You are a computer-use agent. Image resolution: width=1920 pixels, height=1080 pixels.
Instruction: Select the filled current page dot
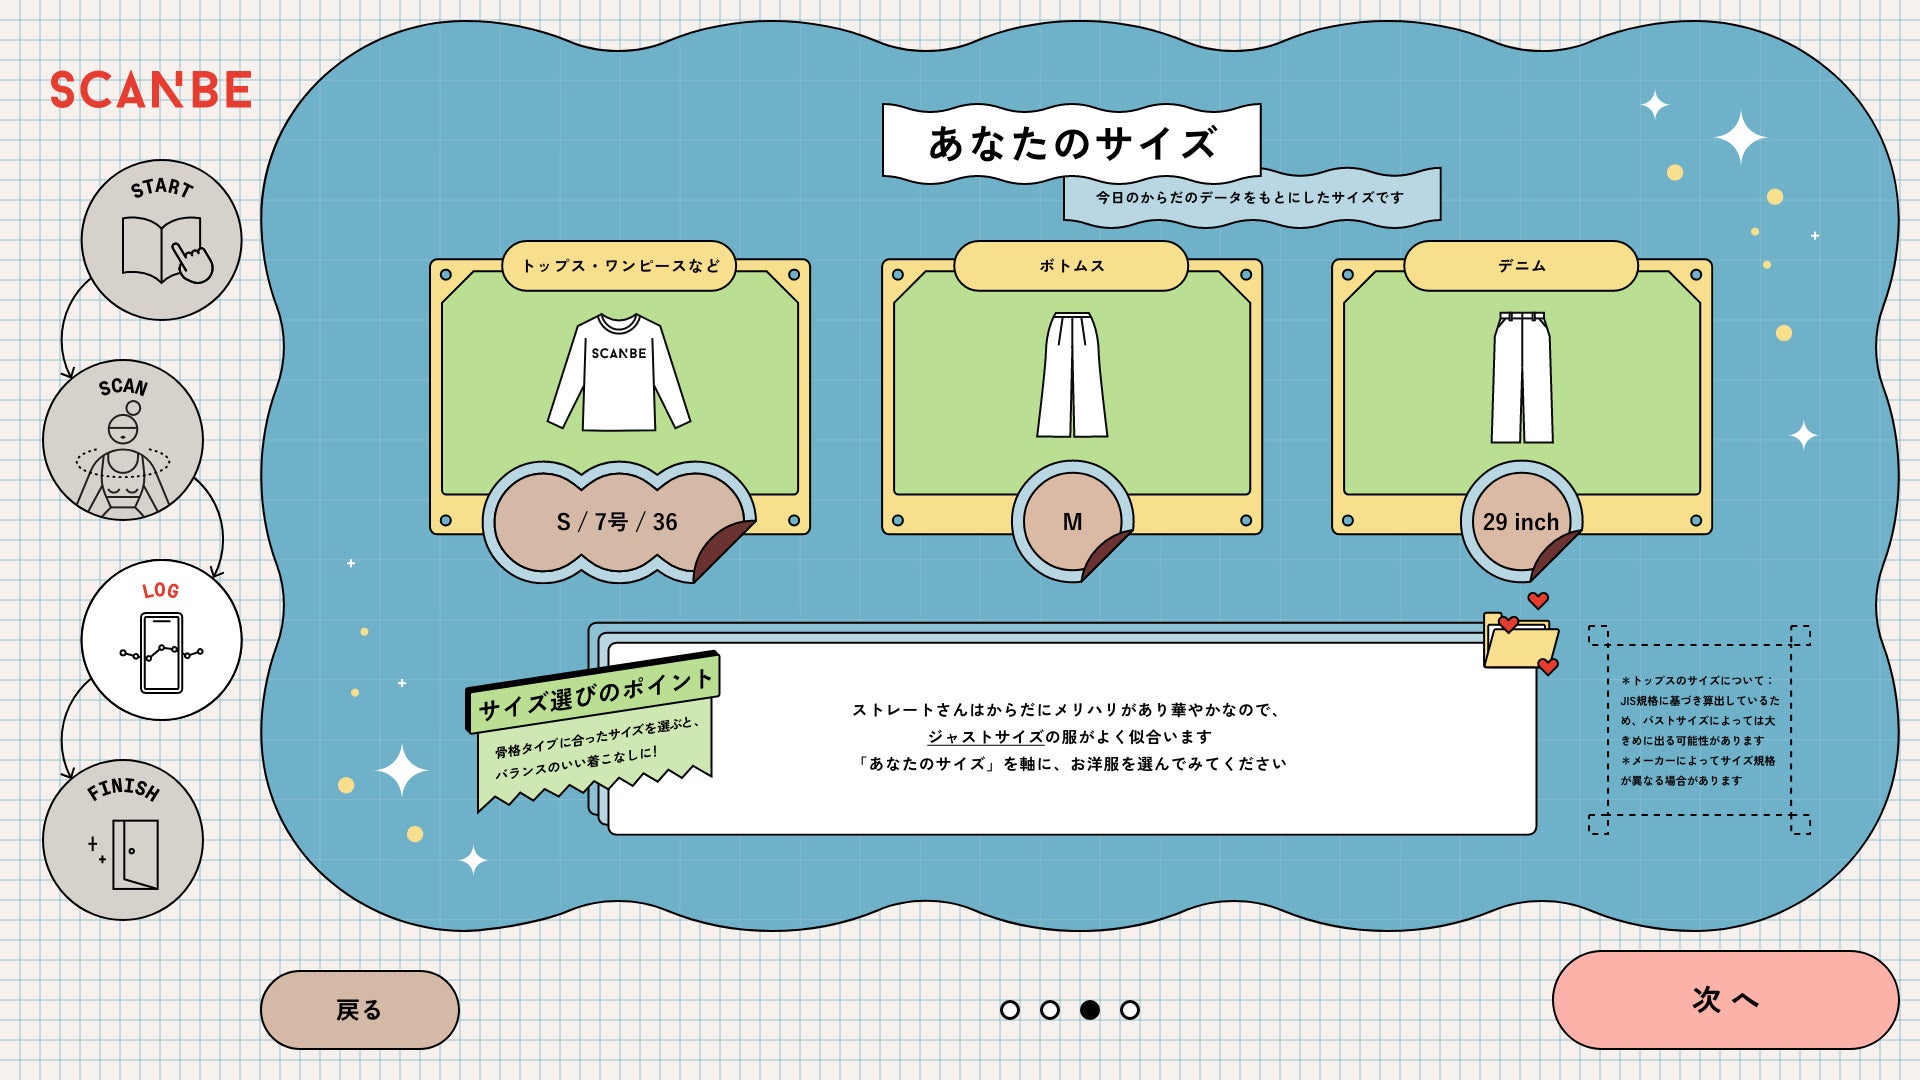coord(1090,1010)
